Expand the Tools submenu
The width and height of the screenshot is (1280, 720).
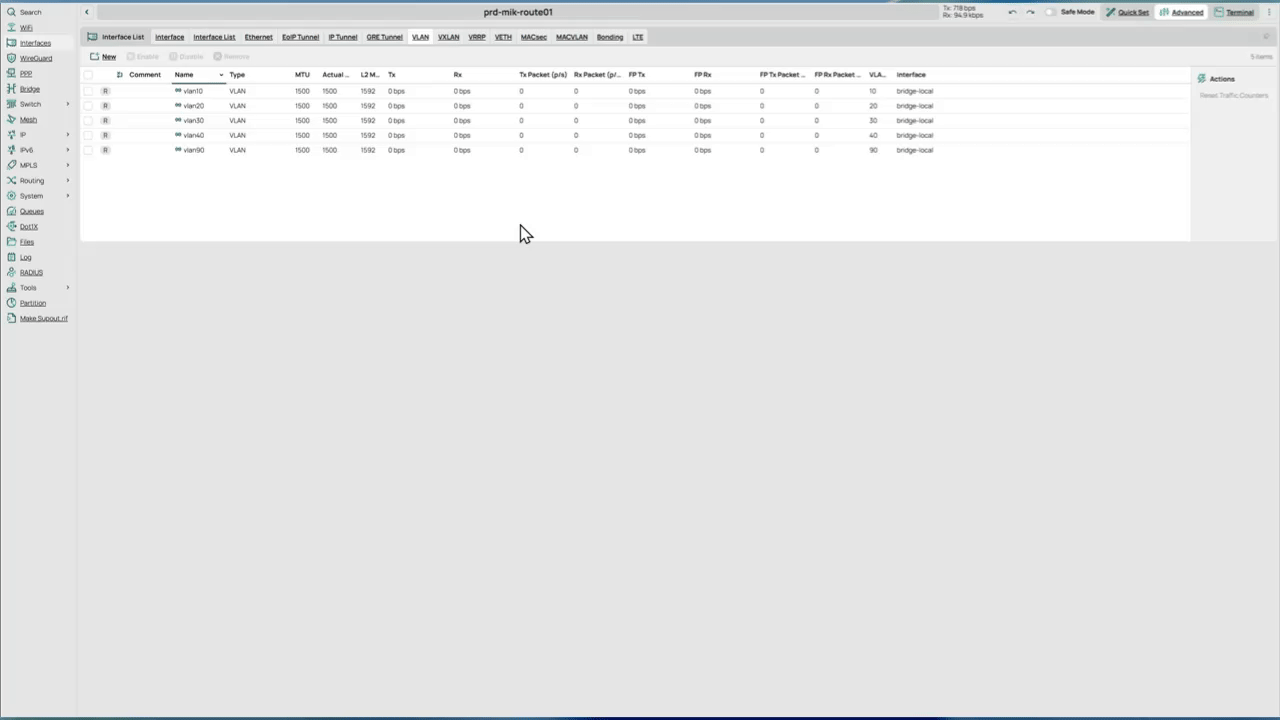click(68, 288)
